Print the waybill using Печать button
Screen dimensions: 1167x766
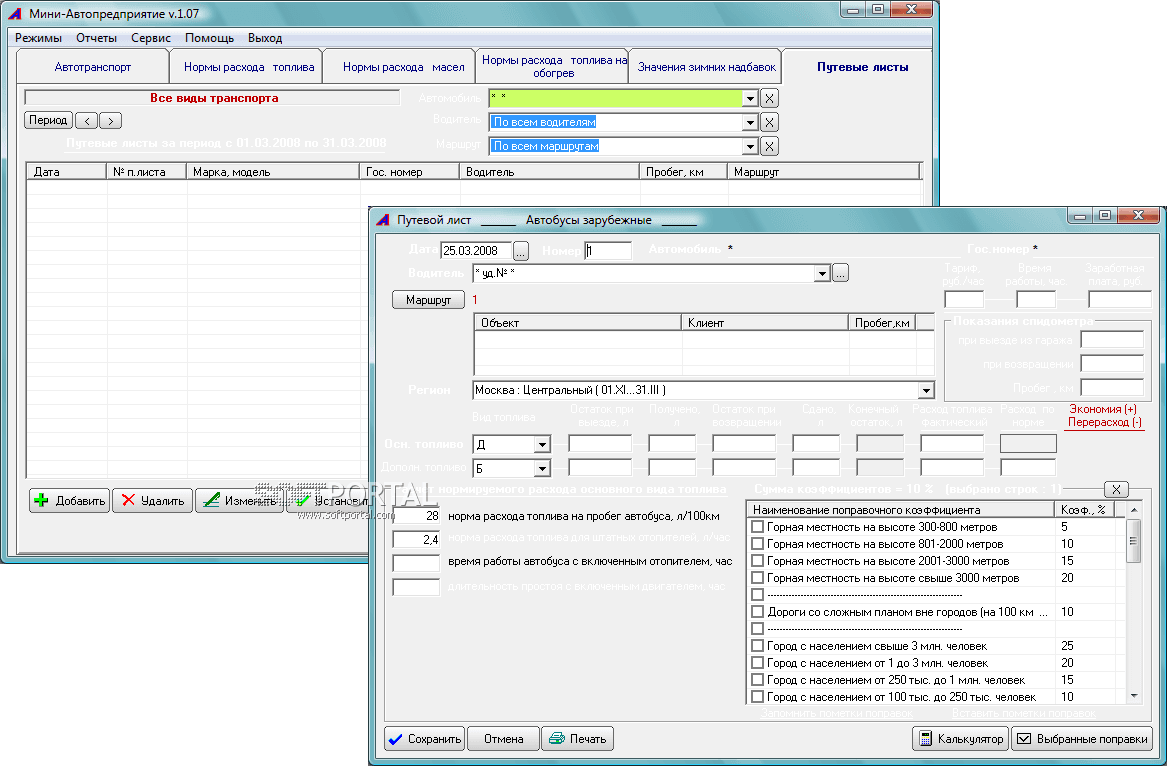tap(578, 738)
